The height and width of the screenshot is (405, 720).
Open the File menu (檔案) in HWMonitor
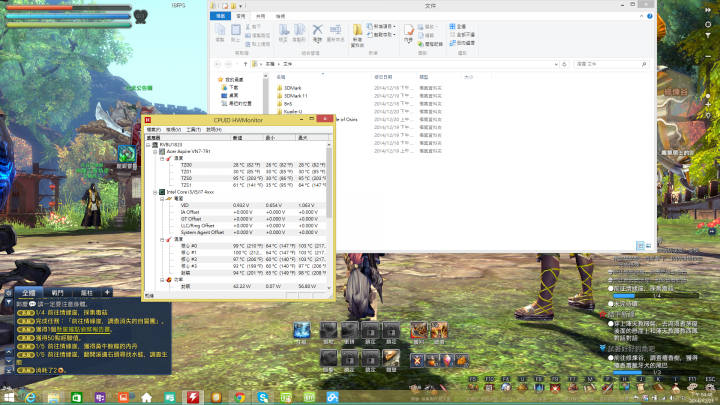(153, 130)
